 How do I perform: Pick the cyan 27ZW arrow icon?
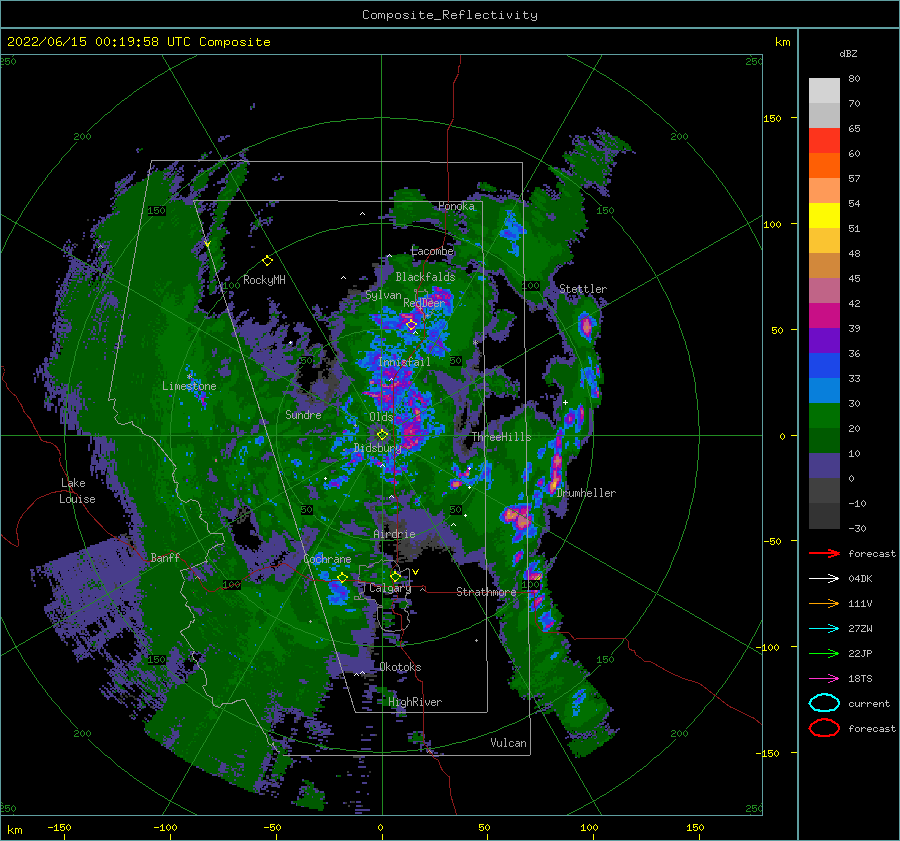pyautogui.click(x=824, y=629)
